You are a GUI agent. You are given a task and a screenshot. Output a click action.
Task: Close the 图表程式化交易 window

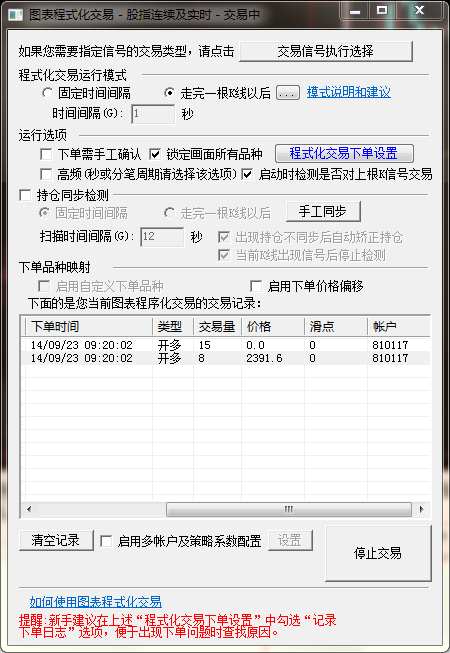pyautogui.click(x=419, y=10)
